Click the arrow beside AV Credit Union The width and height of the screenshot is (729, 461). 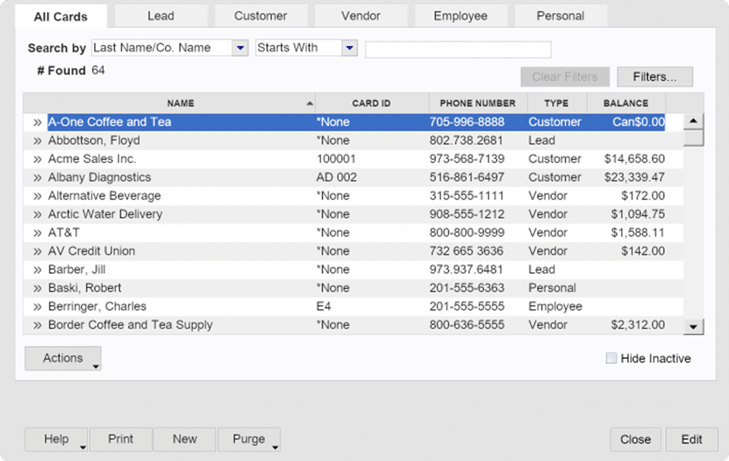[x=37, y=251]
